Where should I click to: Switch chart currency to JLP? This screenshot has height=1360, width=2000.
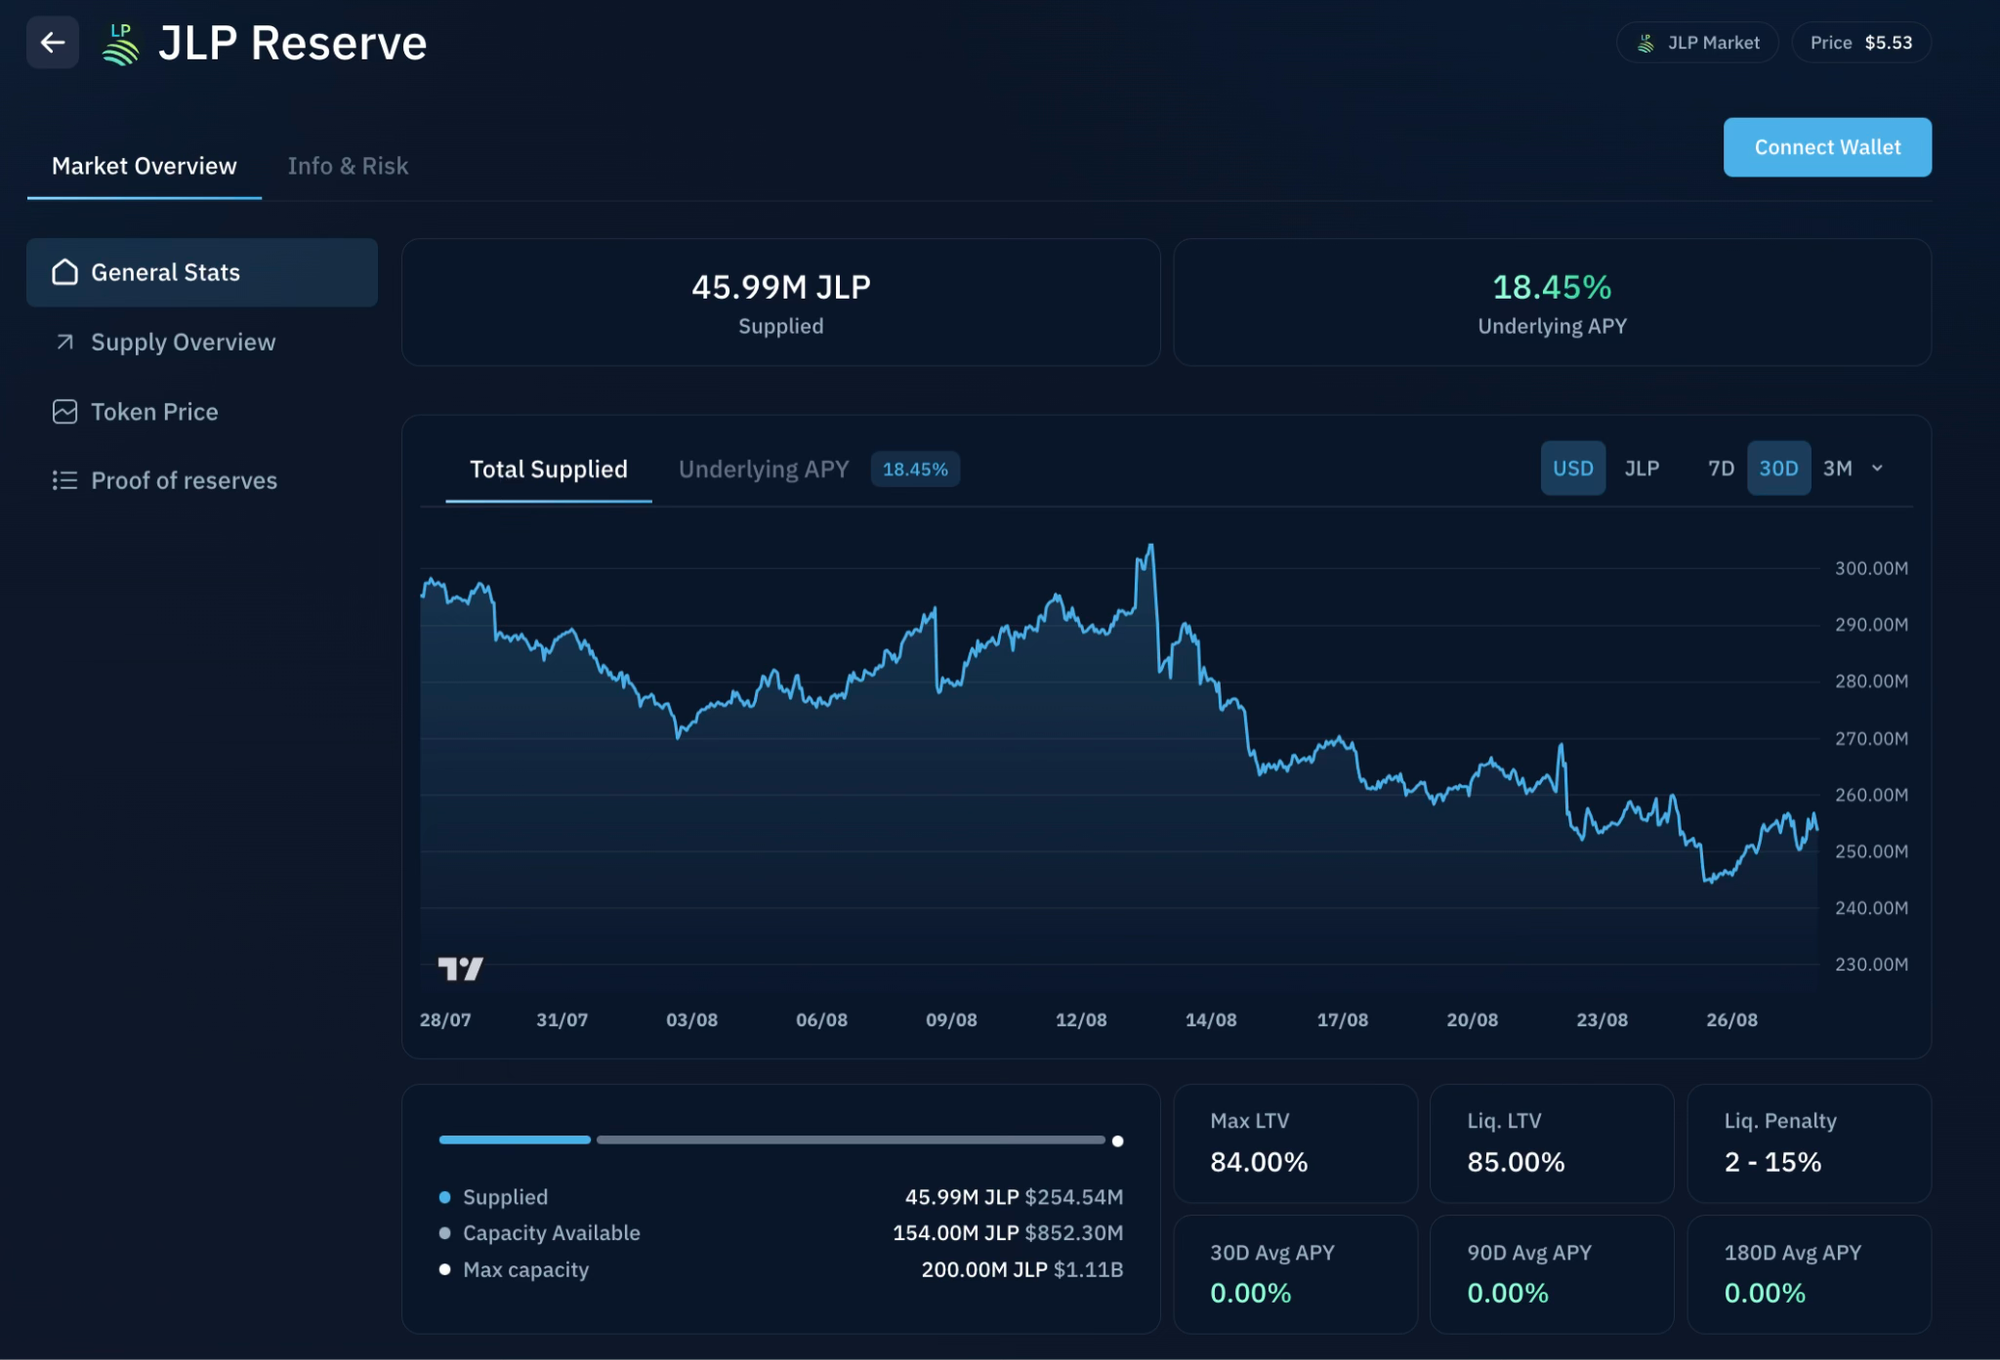point(1641,468)
